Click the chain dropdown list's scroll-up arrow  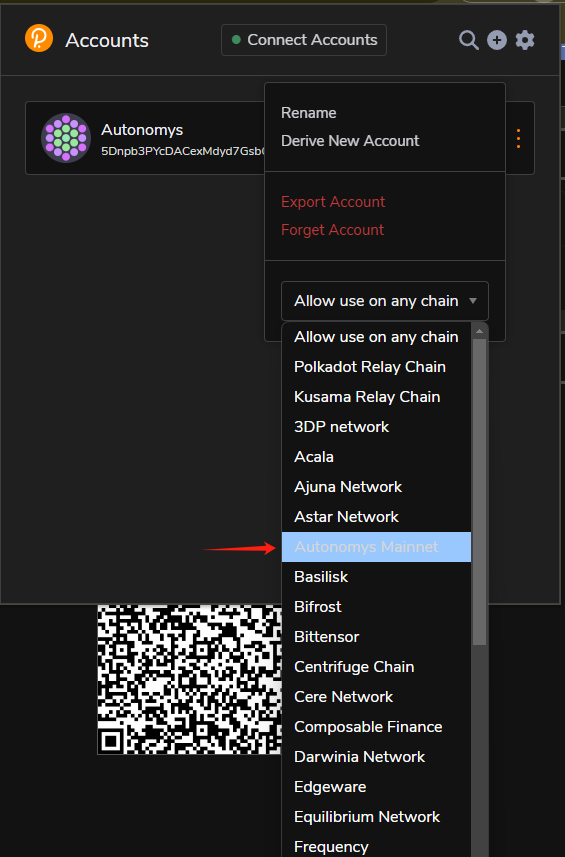[x=479, y=331]
